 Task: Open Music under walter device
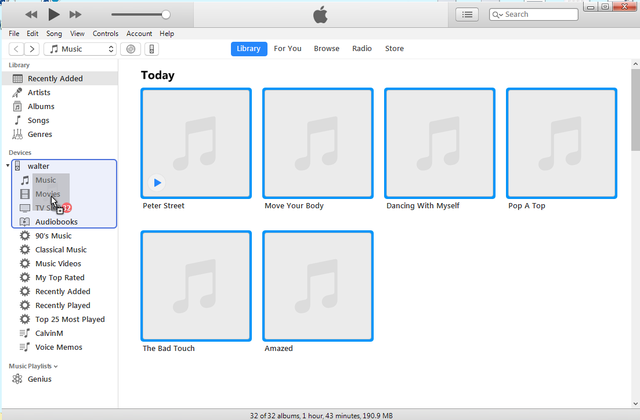tap(45, 180)
